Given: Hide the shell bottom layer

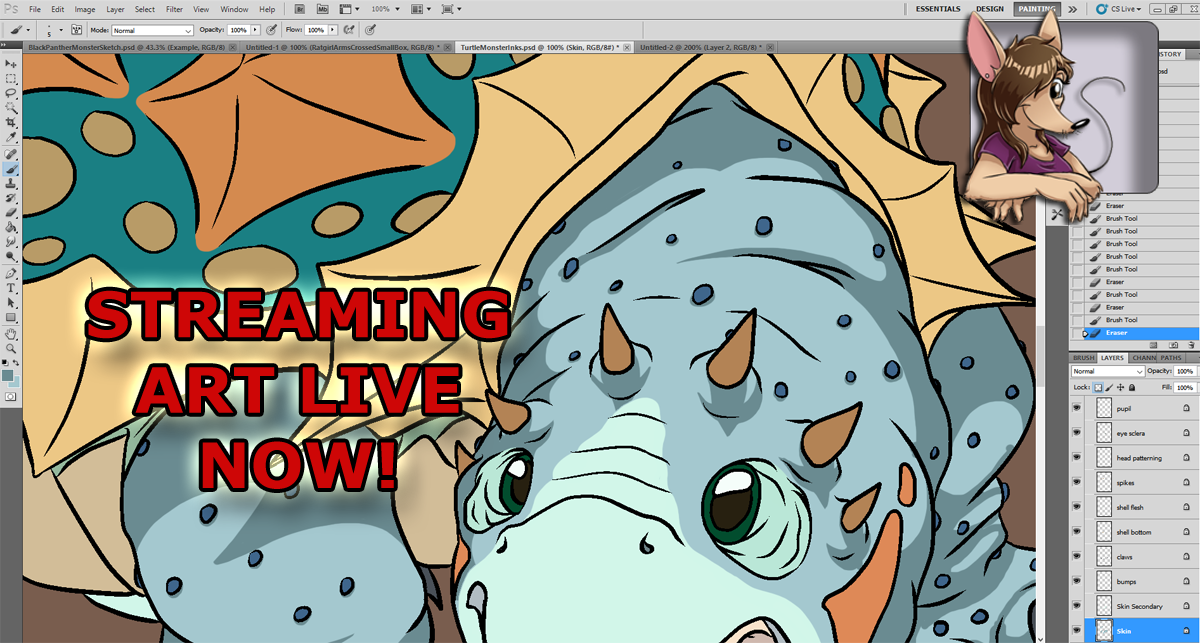Looking at the screenshot, I should pyautogui.click(x=1077, y=532).
